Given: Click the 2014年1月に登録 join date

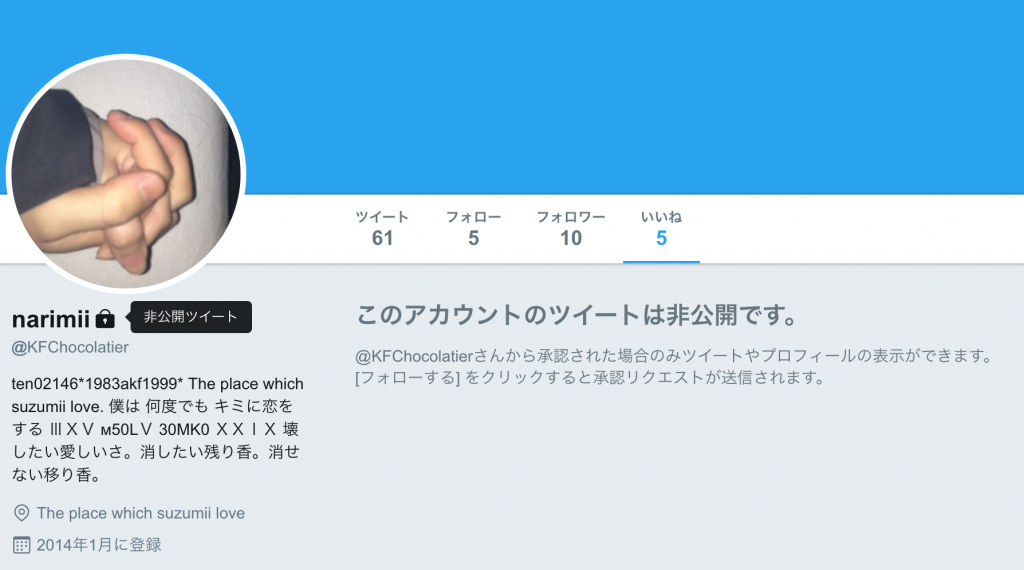Looking at the screenshot, I should (99, 545).
